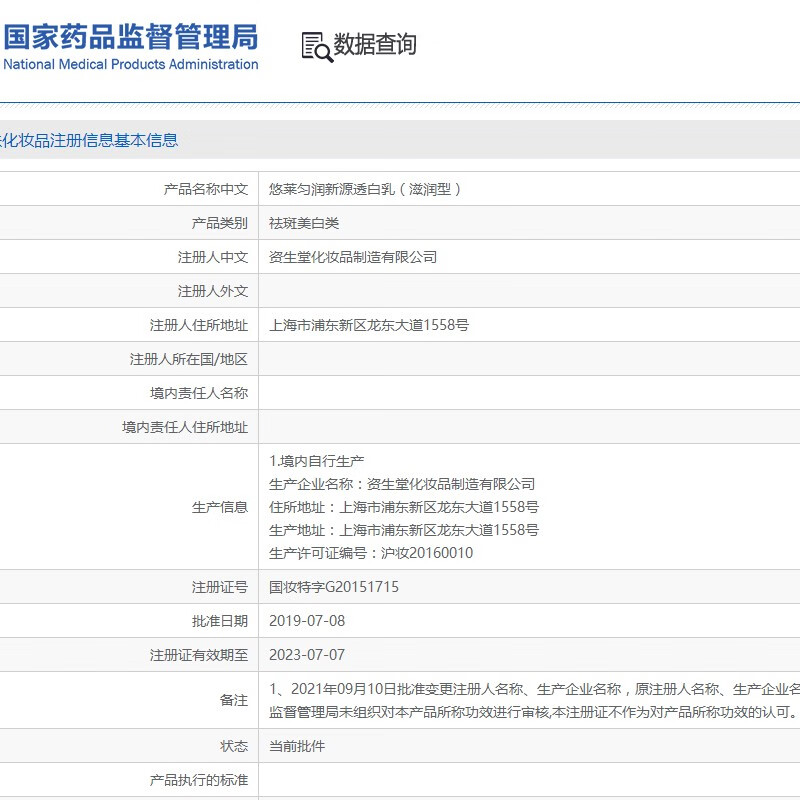Image resolution: width=800 pixels, height=800 pixels.
Task: Click the 境内责任人住所地址 label
Action: [x=185, y=427]
